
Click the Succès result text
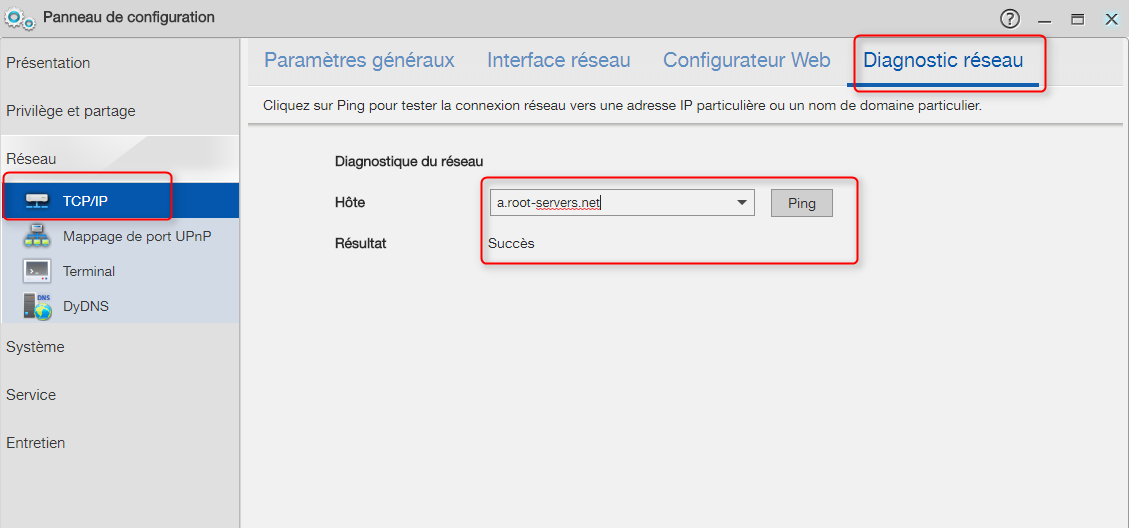[x=511, y=243]
